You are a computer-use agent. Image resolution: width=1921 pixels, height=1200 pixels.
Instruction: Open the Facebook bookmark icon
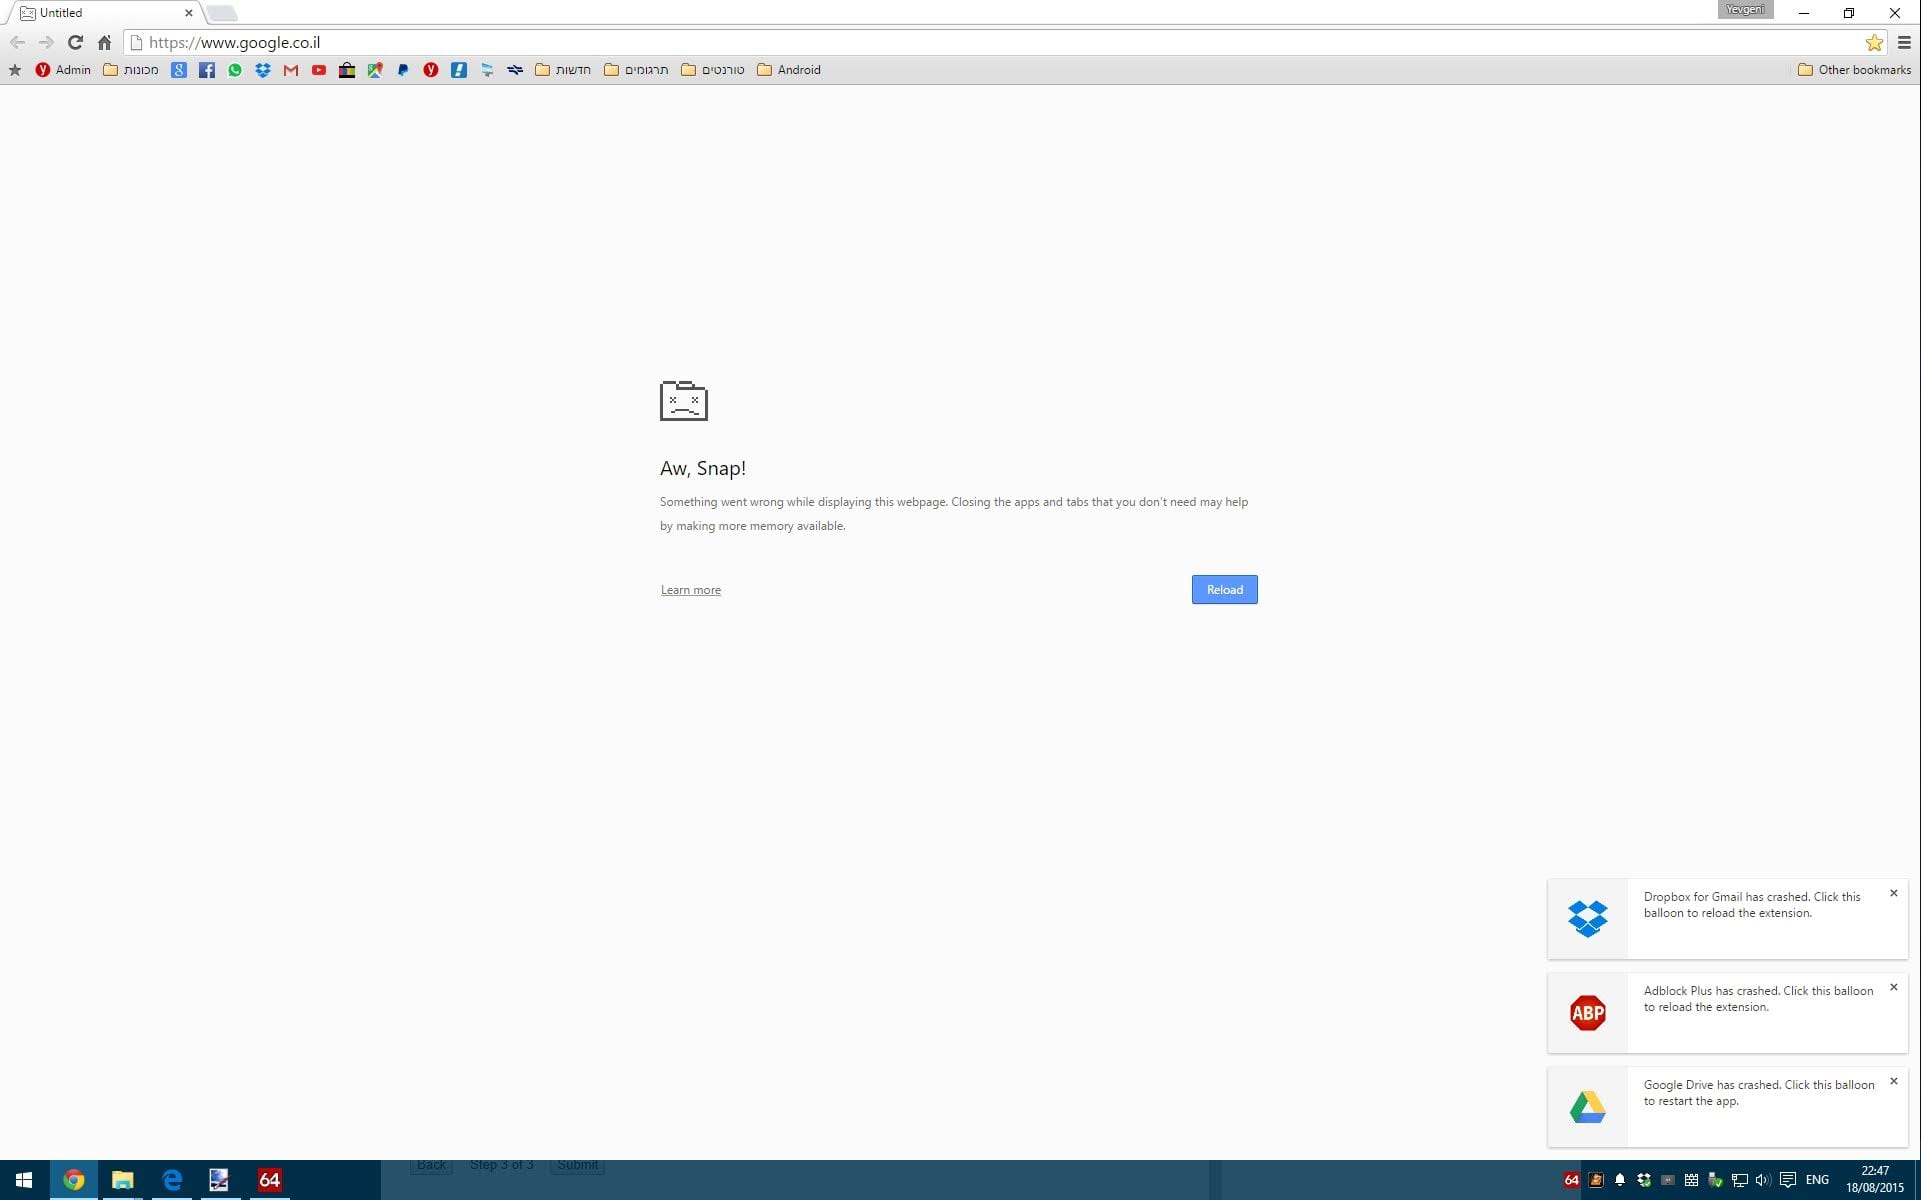click(207, 70)
